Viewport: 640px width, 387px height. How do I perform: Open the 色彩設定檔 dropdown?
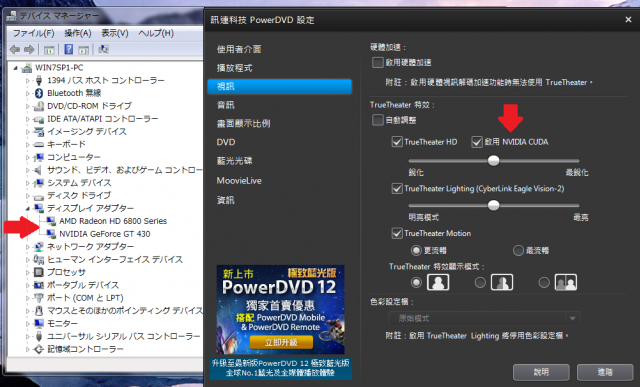point(484,318)
